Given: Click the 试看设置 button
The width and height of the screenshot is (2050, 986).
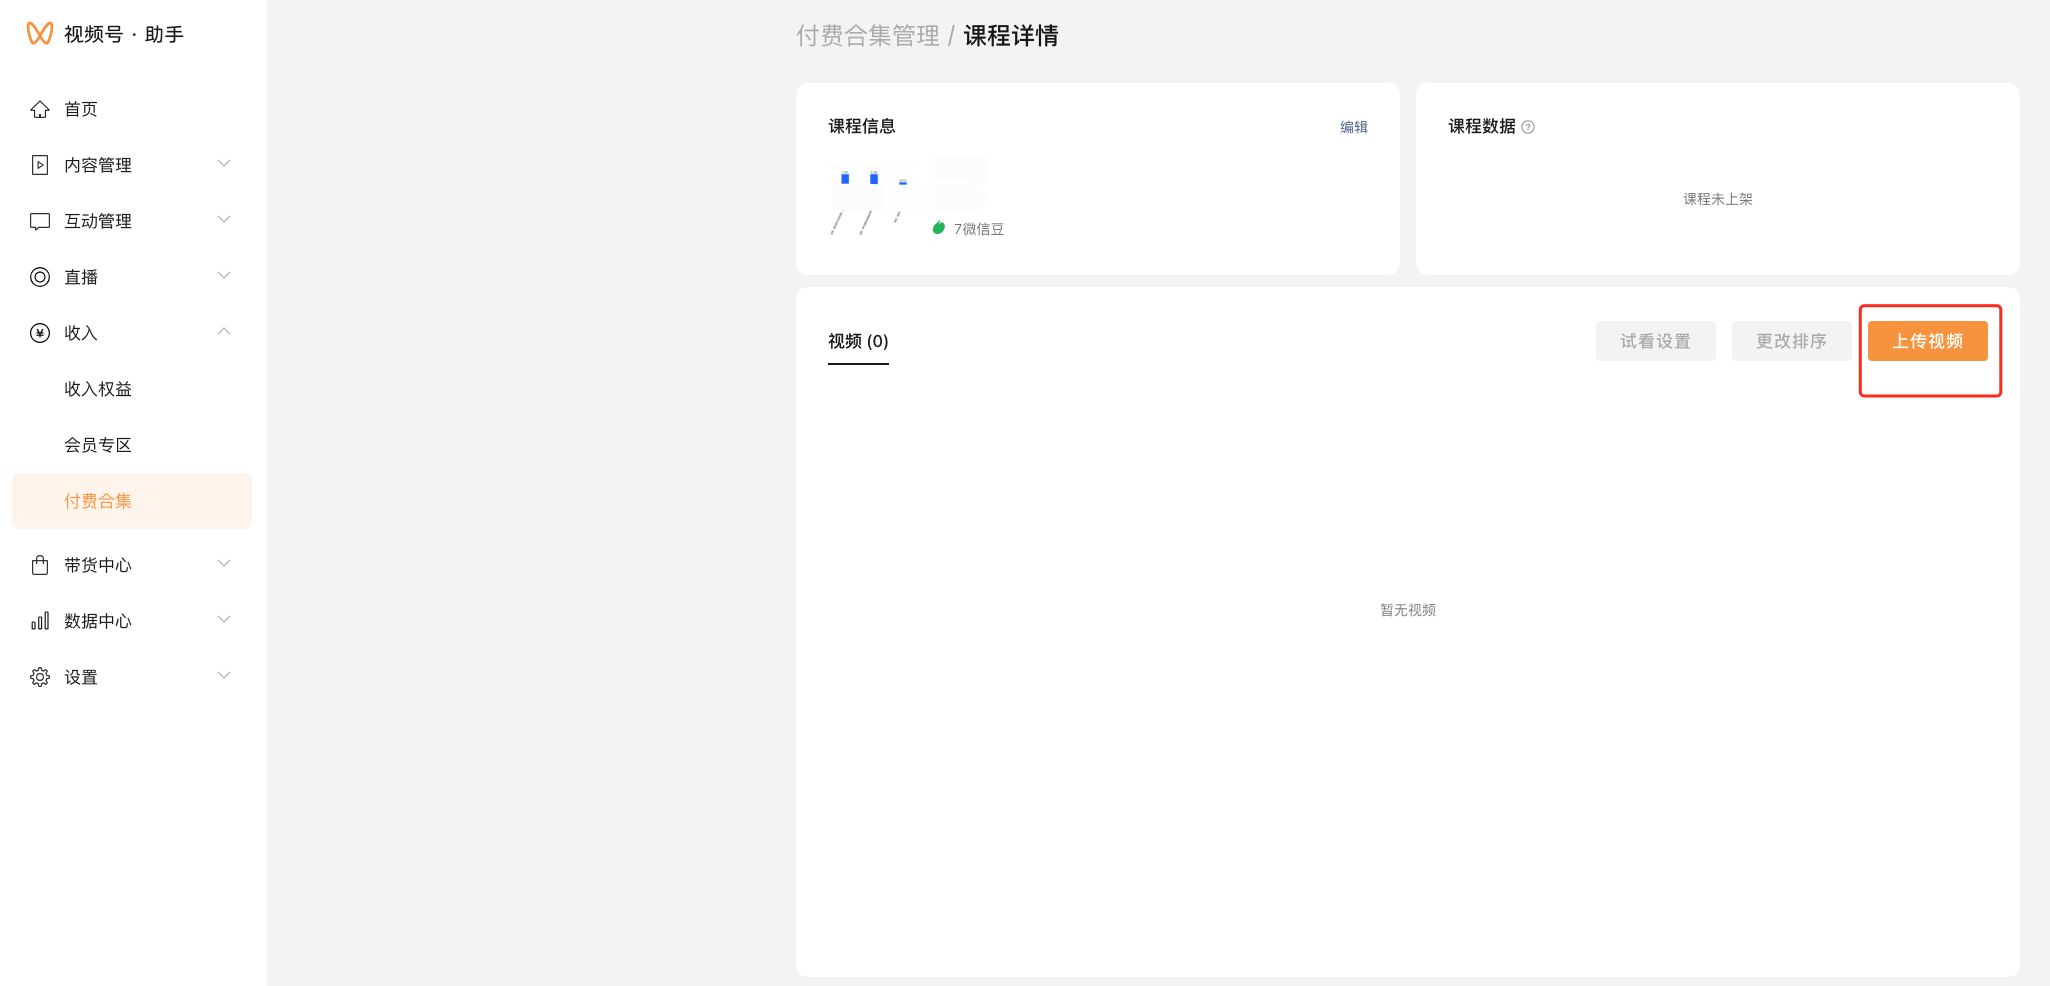Looking at the screenshot, I should [x=1655, y=341].
